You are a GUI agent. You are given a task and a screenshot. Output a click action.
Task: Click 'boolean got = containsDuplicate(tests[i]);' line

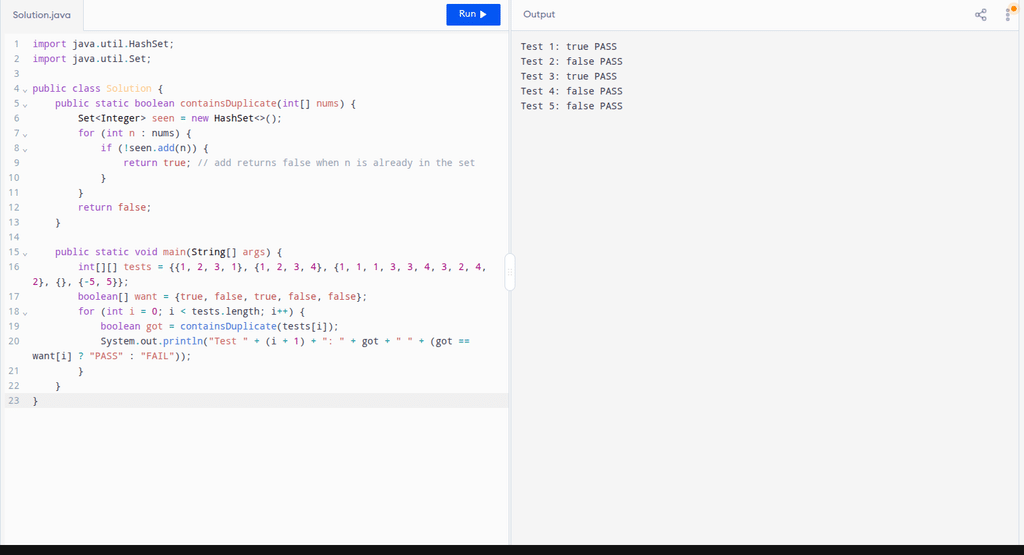[219, 326]
